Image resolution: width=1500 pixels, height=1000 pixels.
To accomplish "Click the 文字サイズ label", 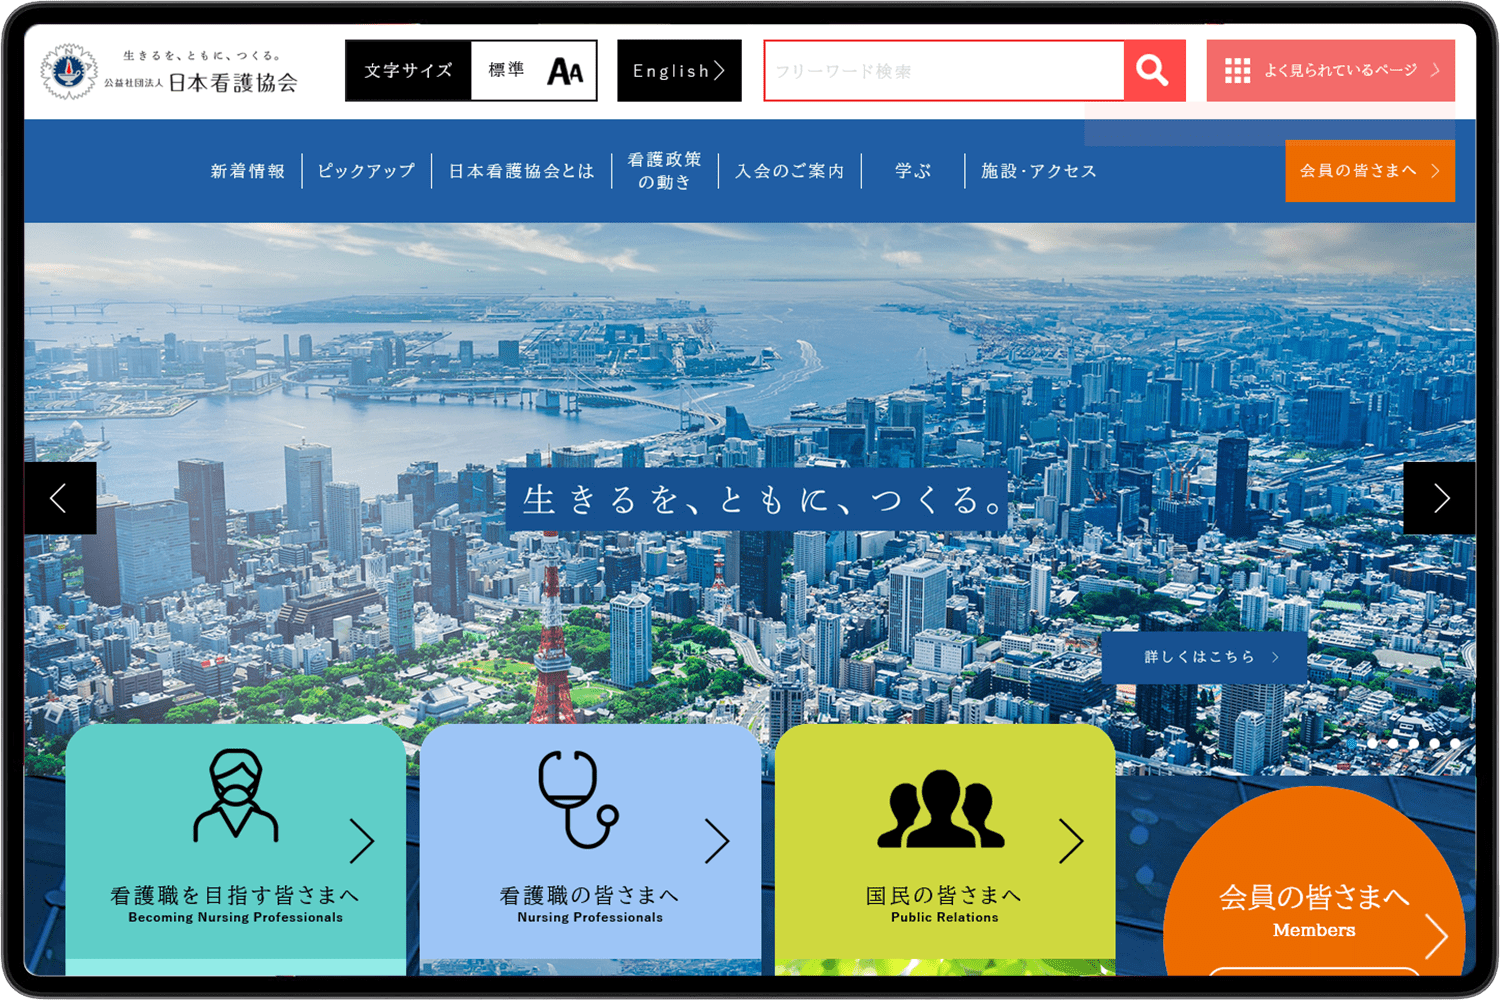I will [408, 71].
